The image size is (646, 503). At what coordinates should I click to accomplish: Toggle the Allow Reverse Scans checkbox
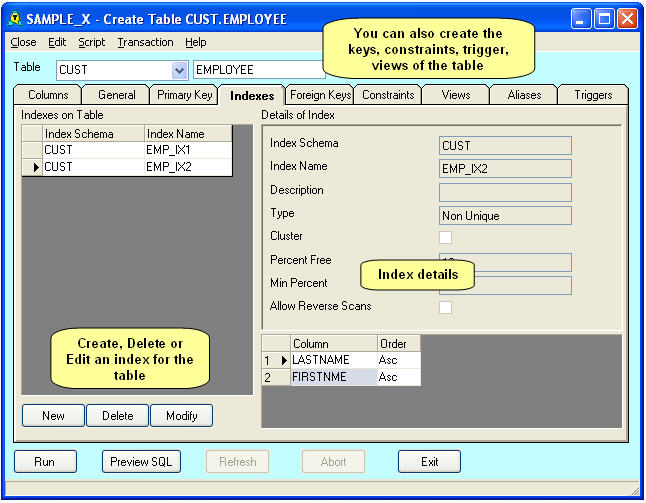pyautogui.click(x=445, y=307)
